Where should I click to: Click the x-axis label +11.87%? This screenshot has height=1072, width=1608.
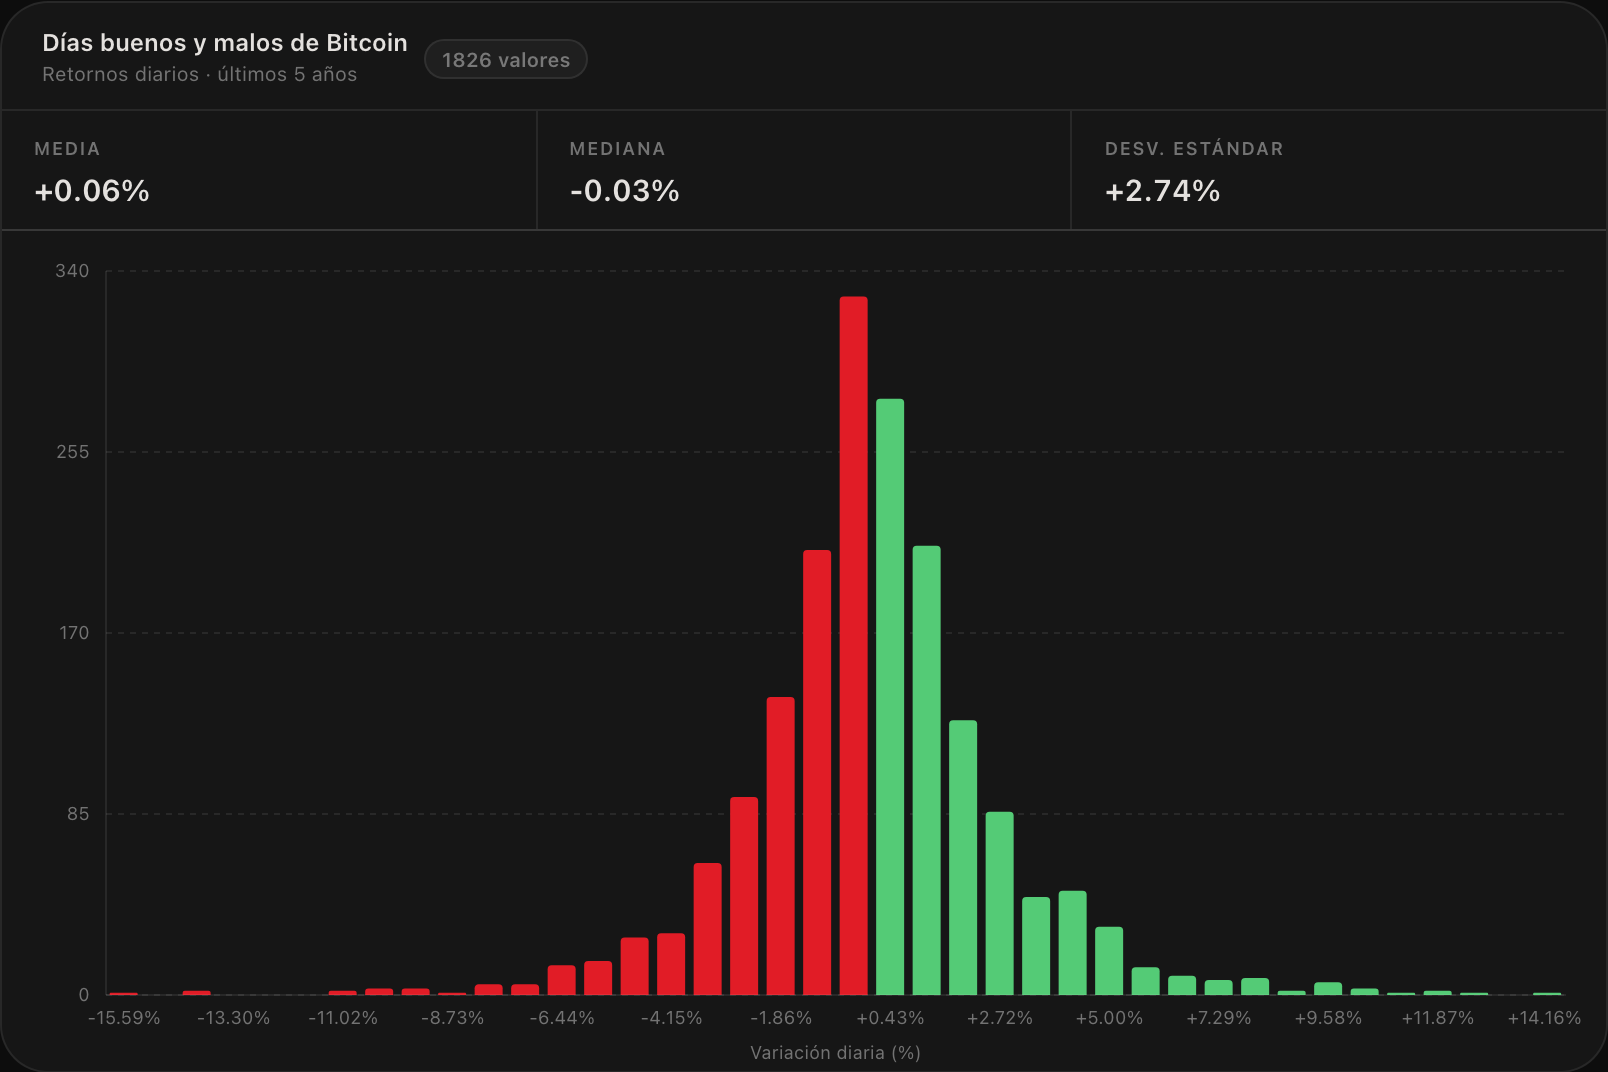pyautogui.click(x=1438, y=1018)
